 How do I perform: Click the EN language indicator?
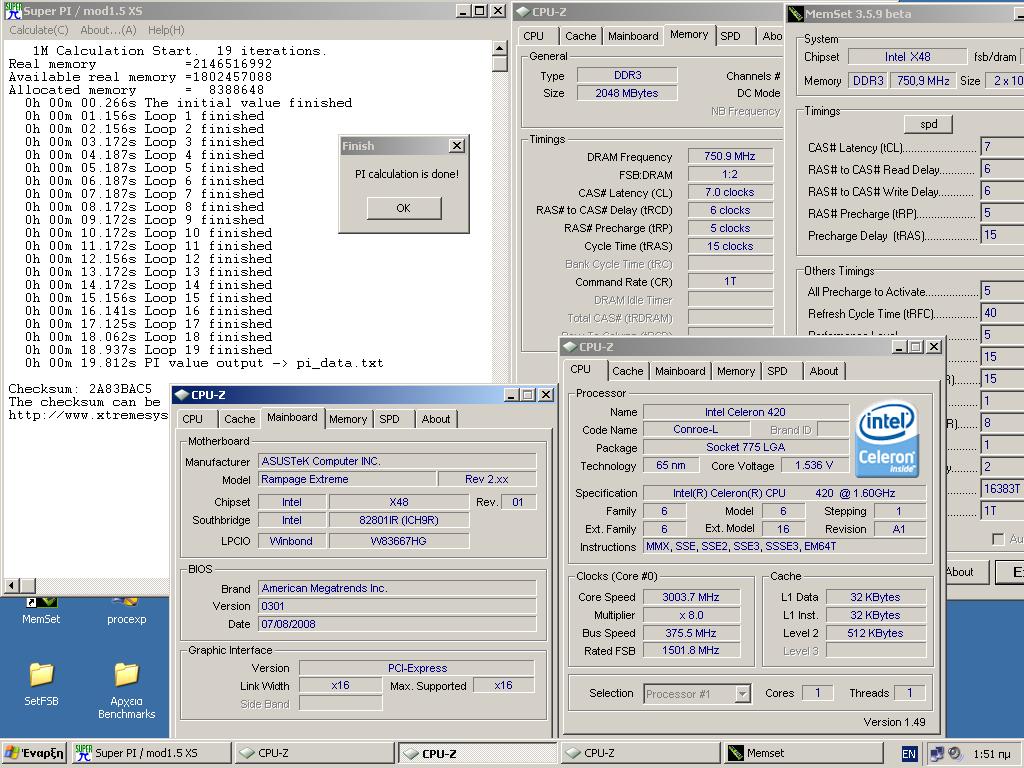pos(908,754)
